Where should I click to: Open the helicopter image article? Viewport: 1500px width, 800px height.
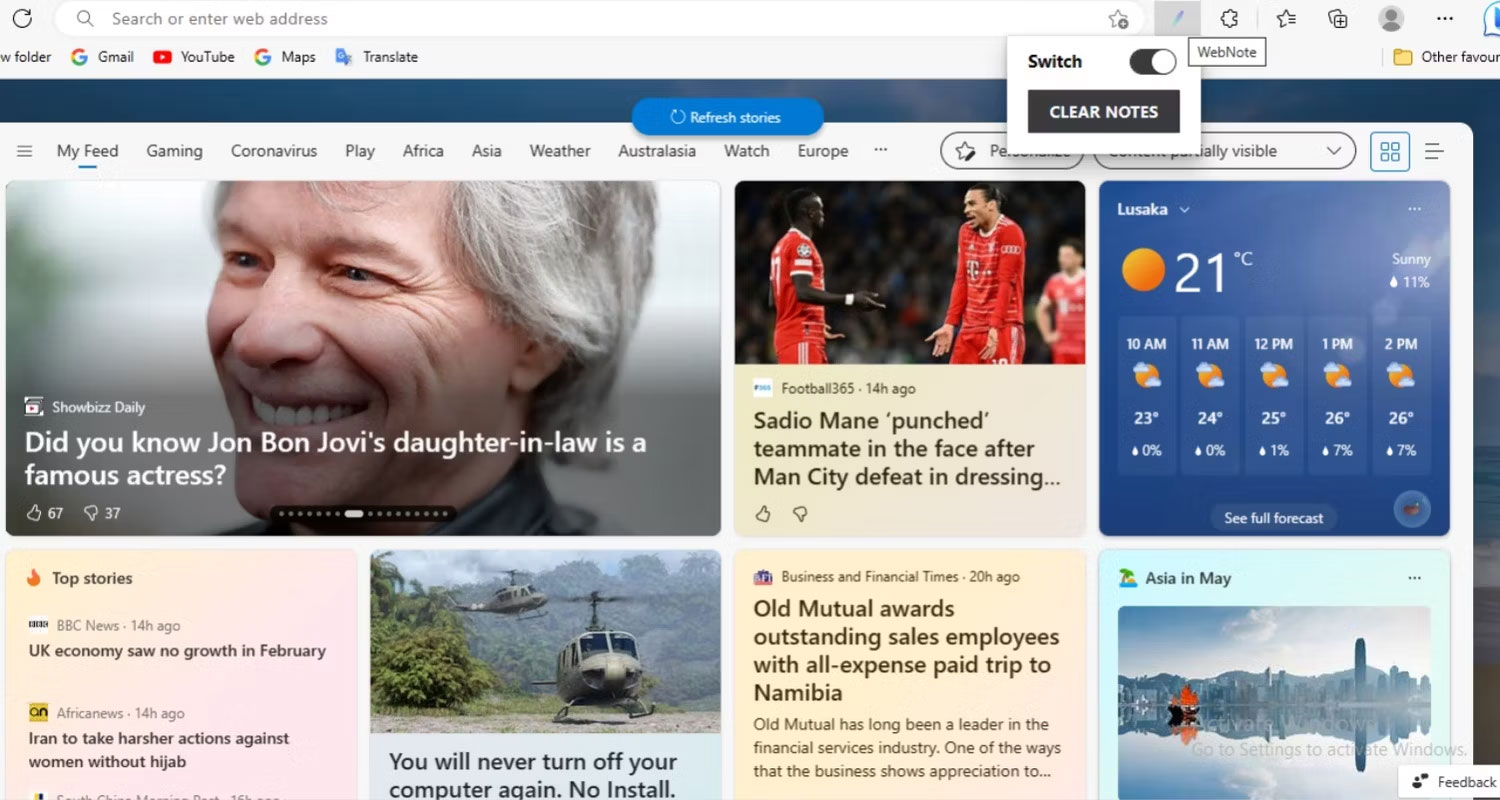[x=545, y=641]
